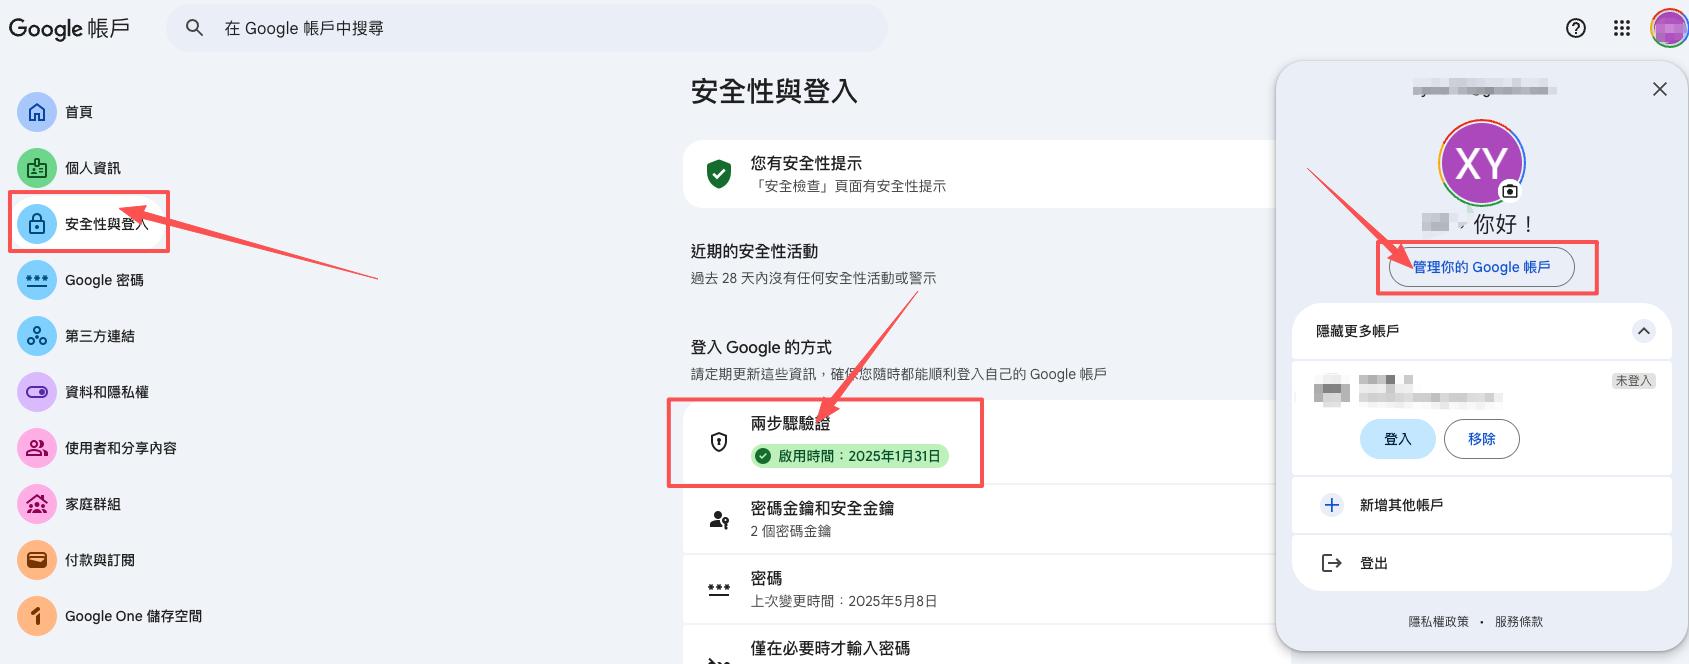Open the 密碼金鑰和安全金鑰 row
Screen dimensions: 1689x664
[980, 519]
